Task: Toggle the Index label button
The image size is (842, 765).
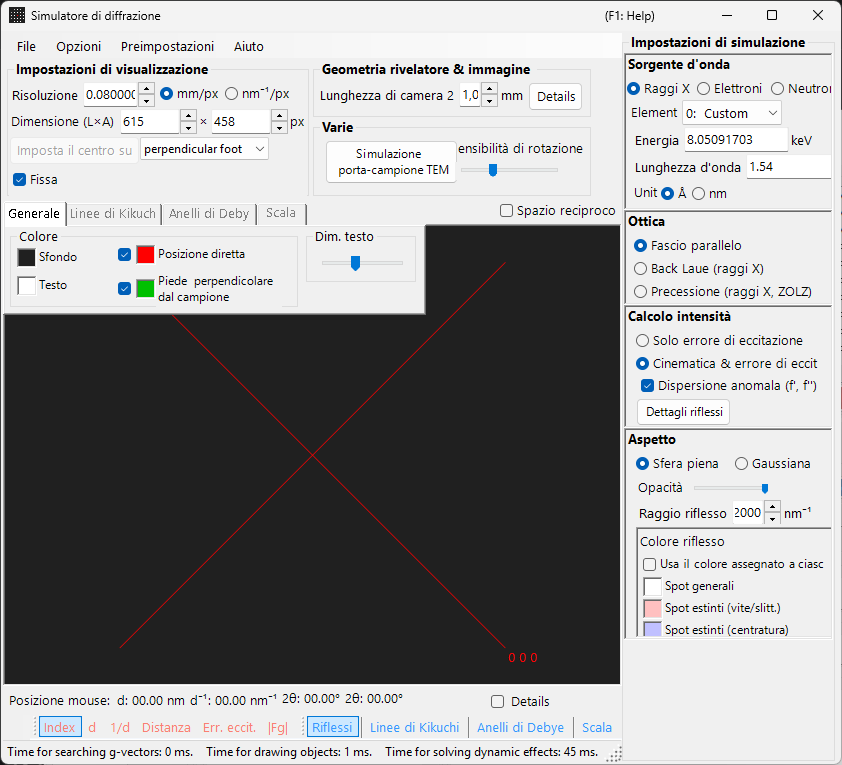Action: point(60,727)
